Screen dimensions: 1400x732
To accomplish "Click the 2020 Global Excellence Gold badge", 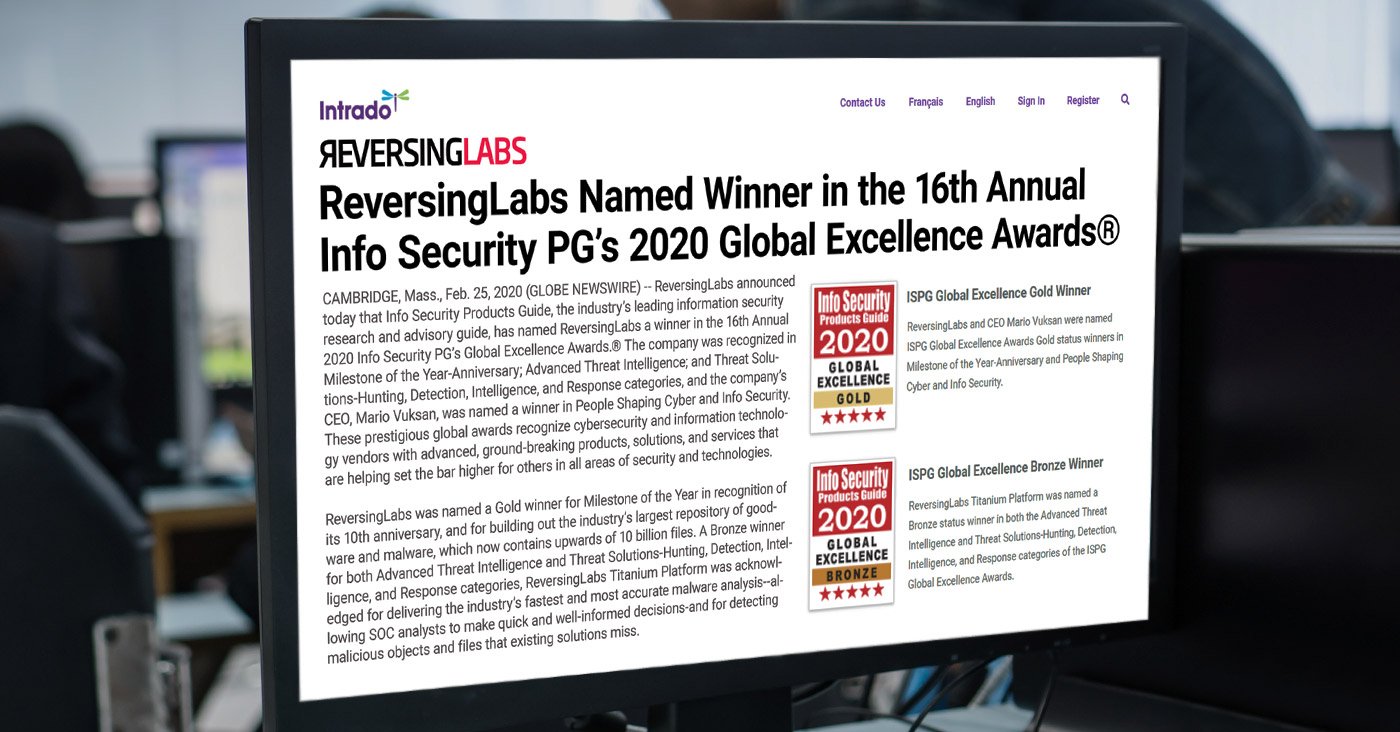I will tap(853, 356).
